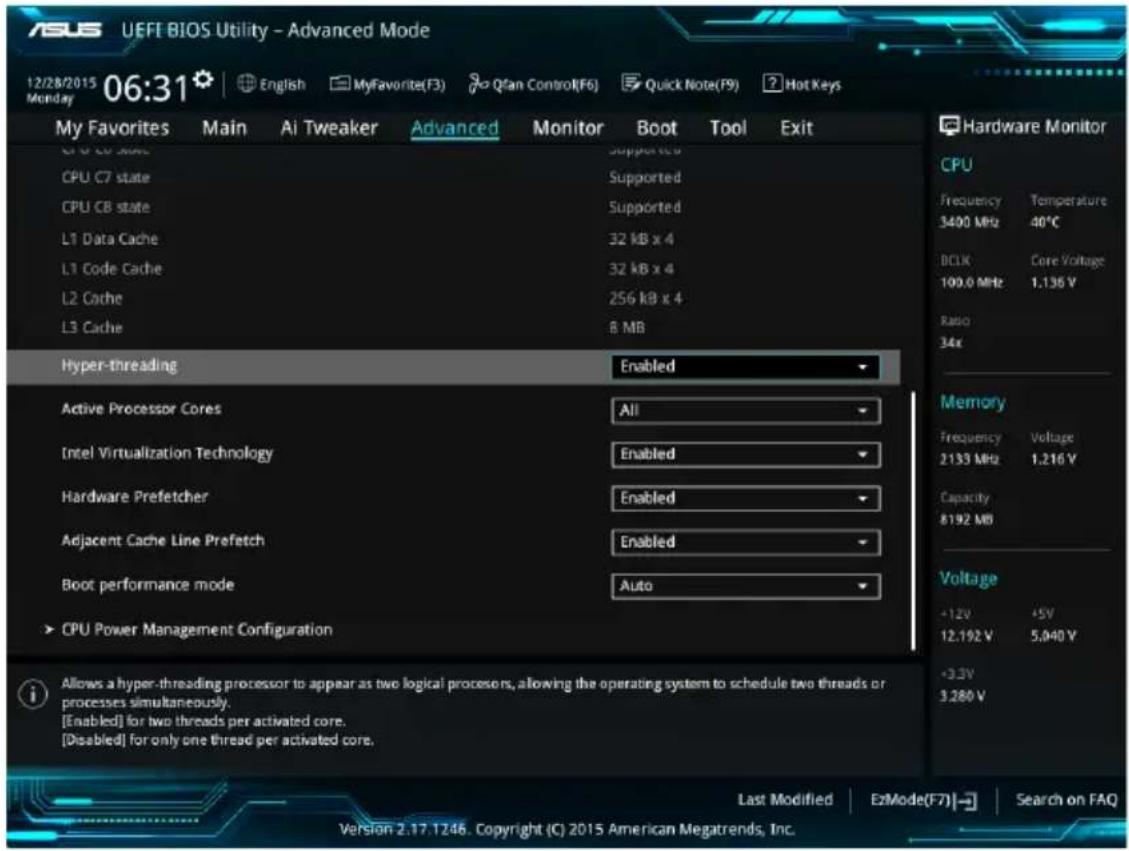Viewport: 1129px width, 851px height.
Task: Click the Adjacent Cache Line Prefetch label
Action: (163, 541)
